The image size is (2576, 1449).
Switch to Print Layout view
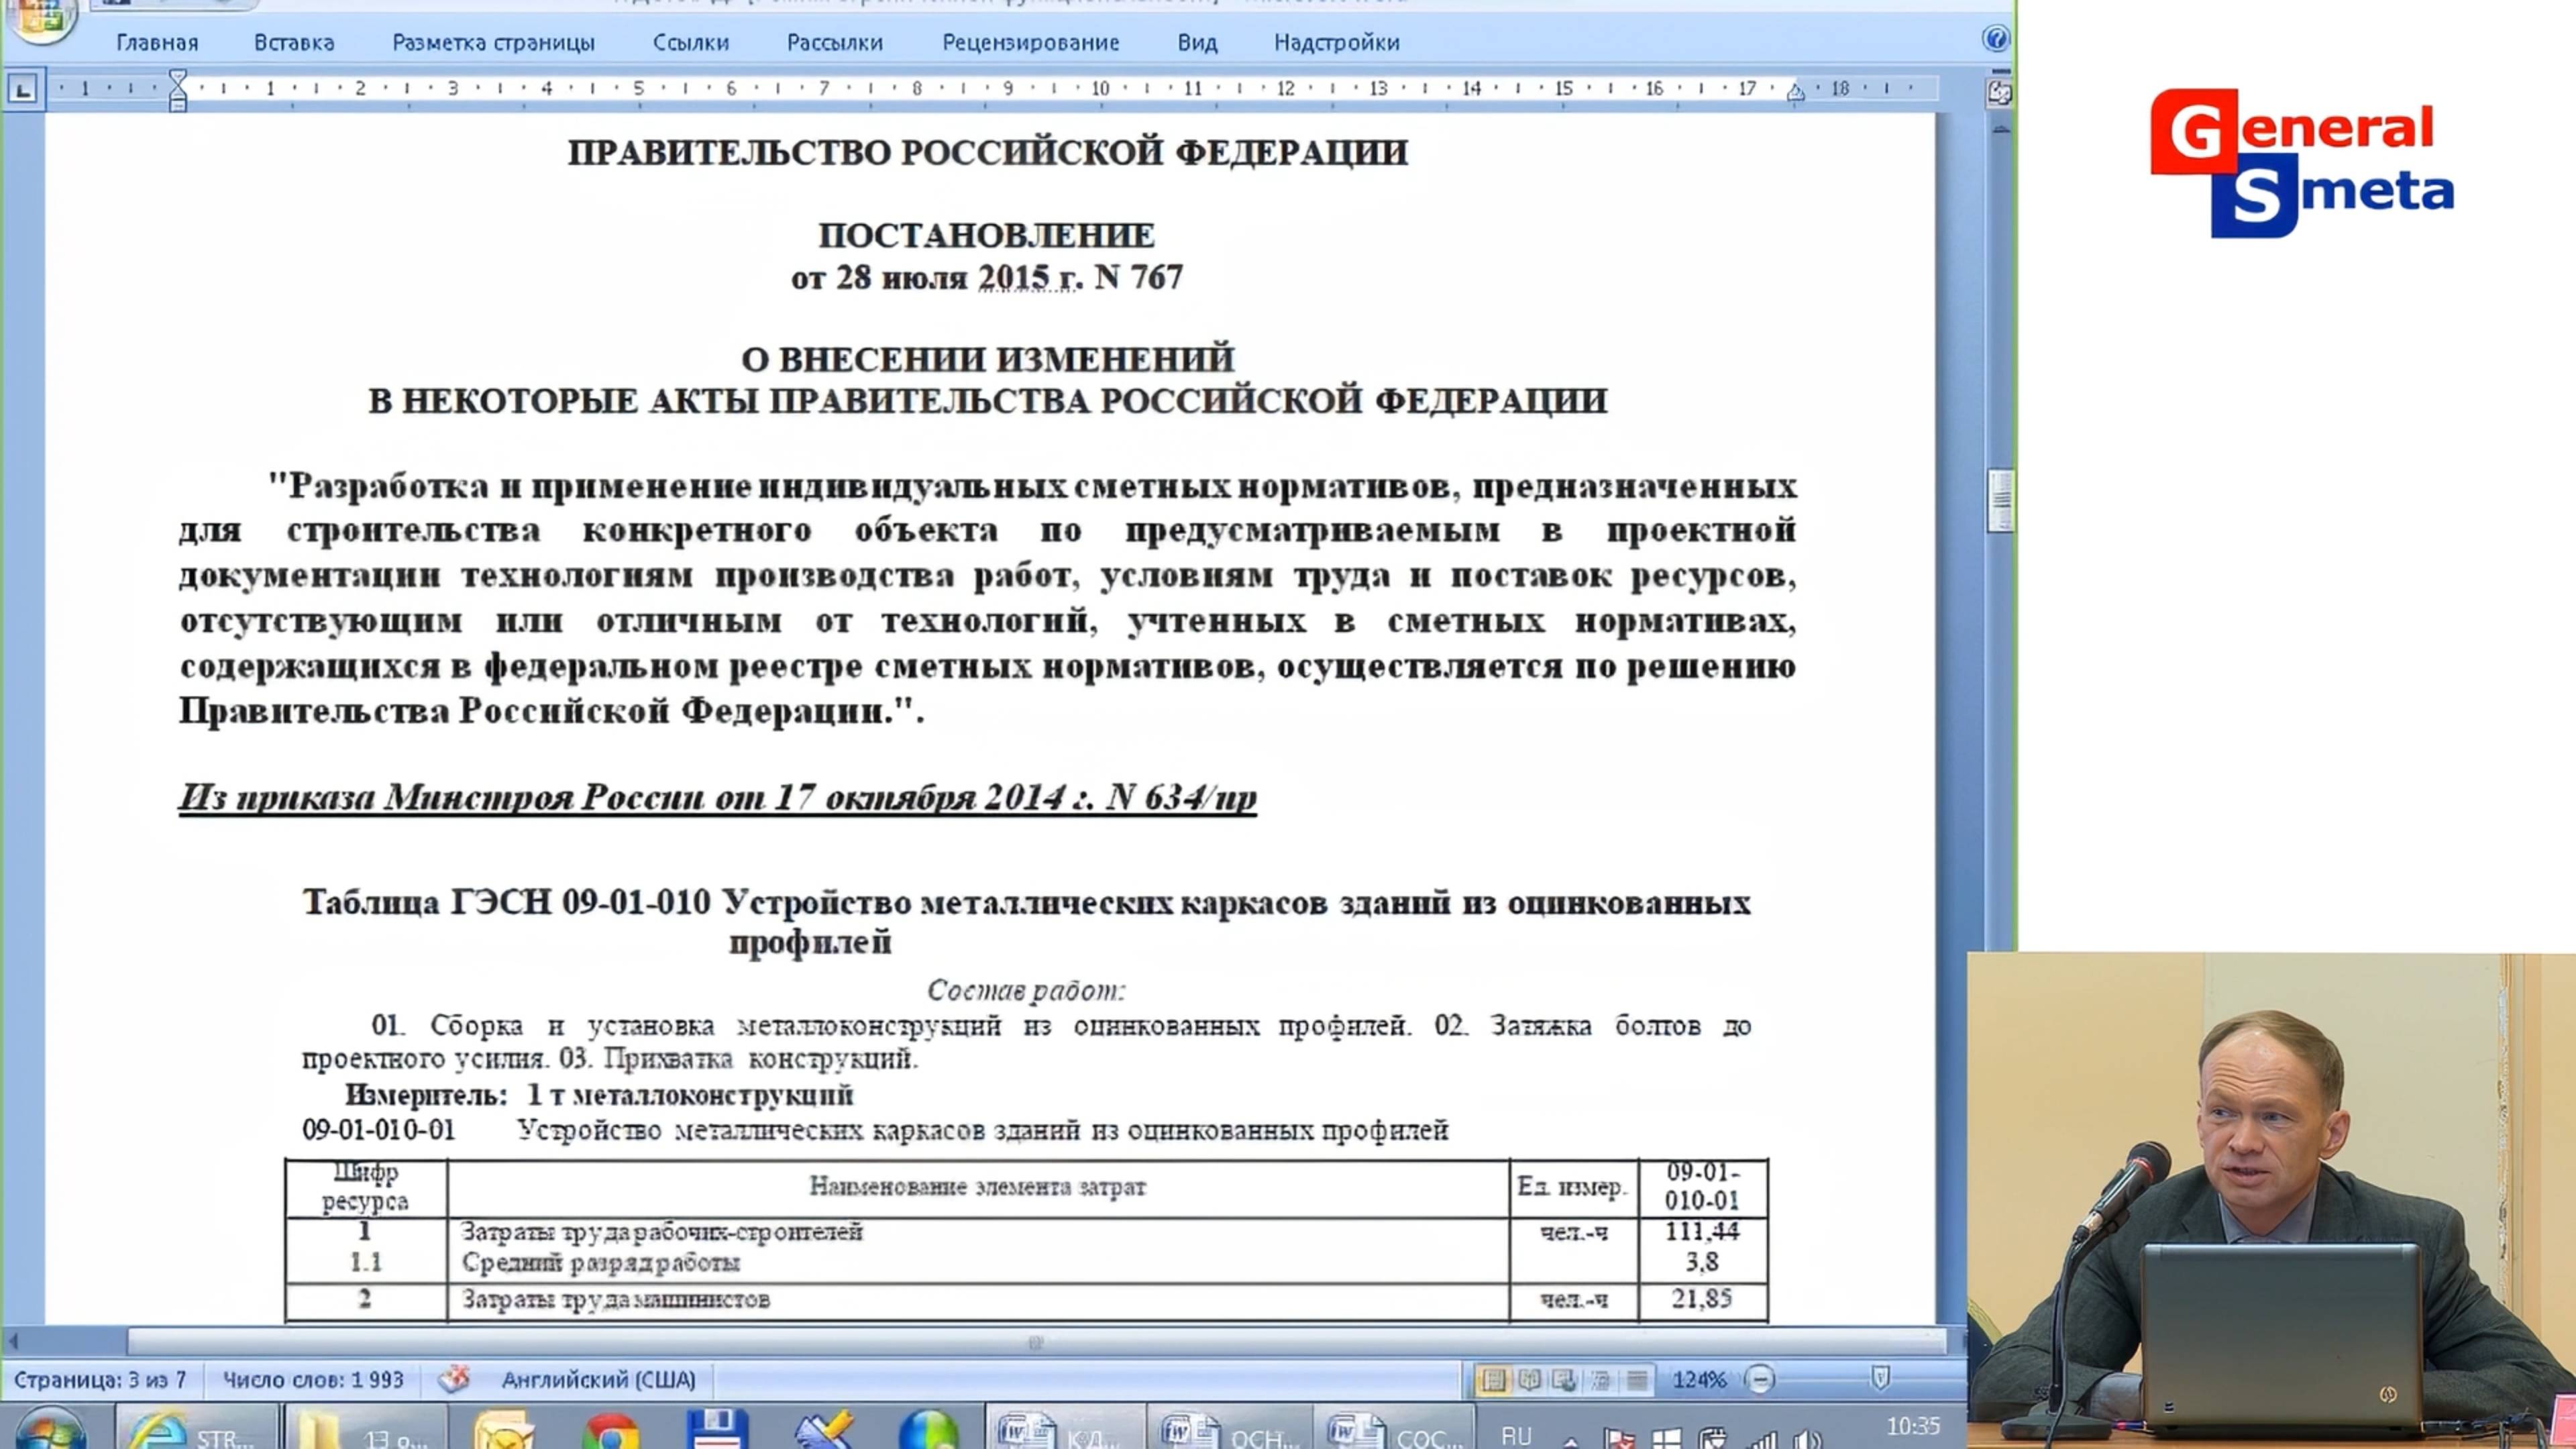(1493, 1381)
